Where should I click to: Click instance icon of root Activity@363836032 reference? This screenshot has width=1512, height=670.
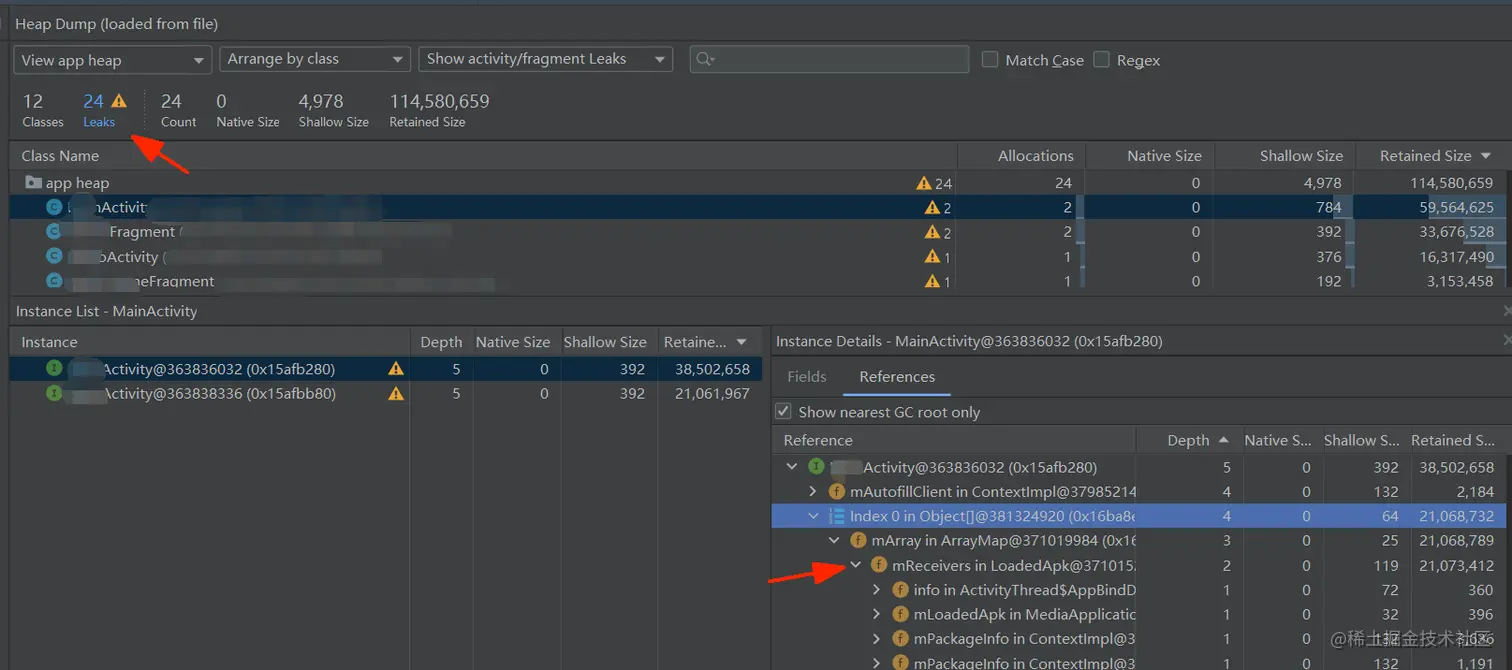pyautogui.click(x=816, y=467)
